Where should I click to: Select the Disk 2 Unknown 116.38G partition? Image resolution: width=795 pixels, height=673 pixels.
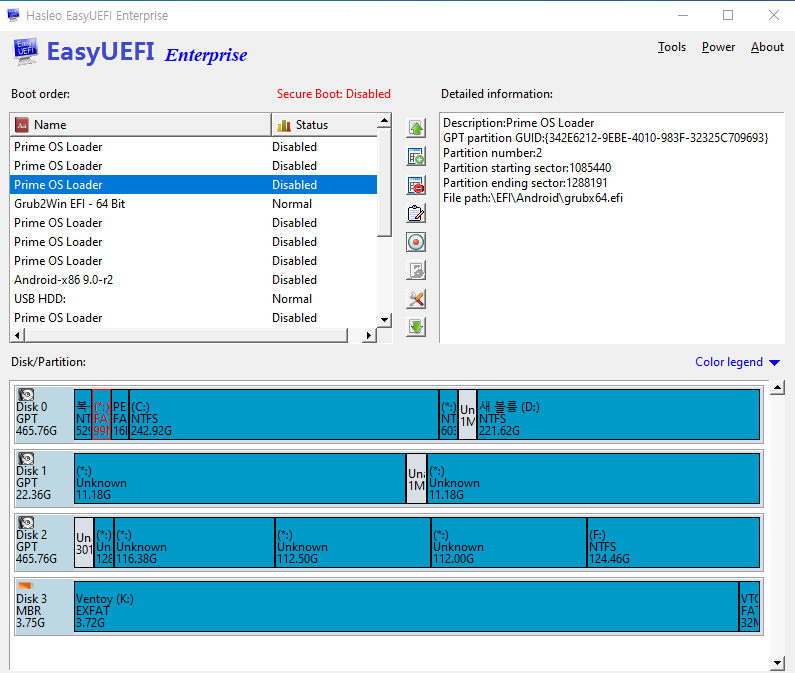(194, 543)
